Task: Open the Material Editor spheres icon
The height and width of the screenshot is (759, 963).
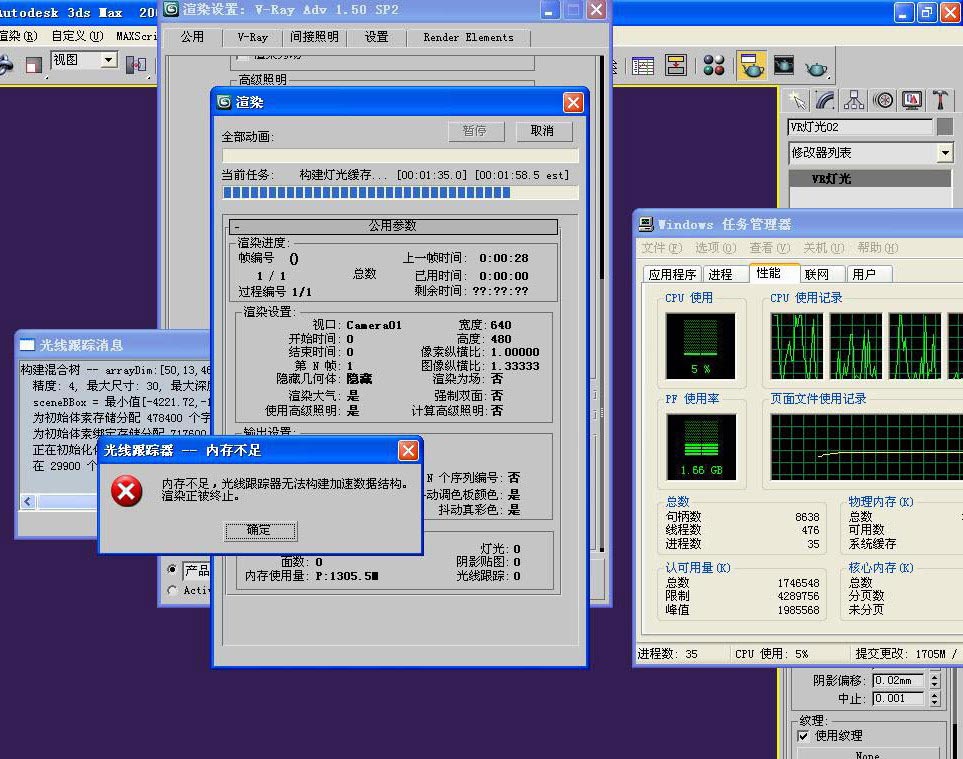Action: point(714,66)
